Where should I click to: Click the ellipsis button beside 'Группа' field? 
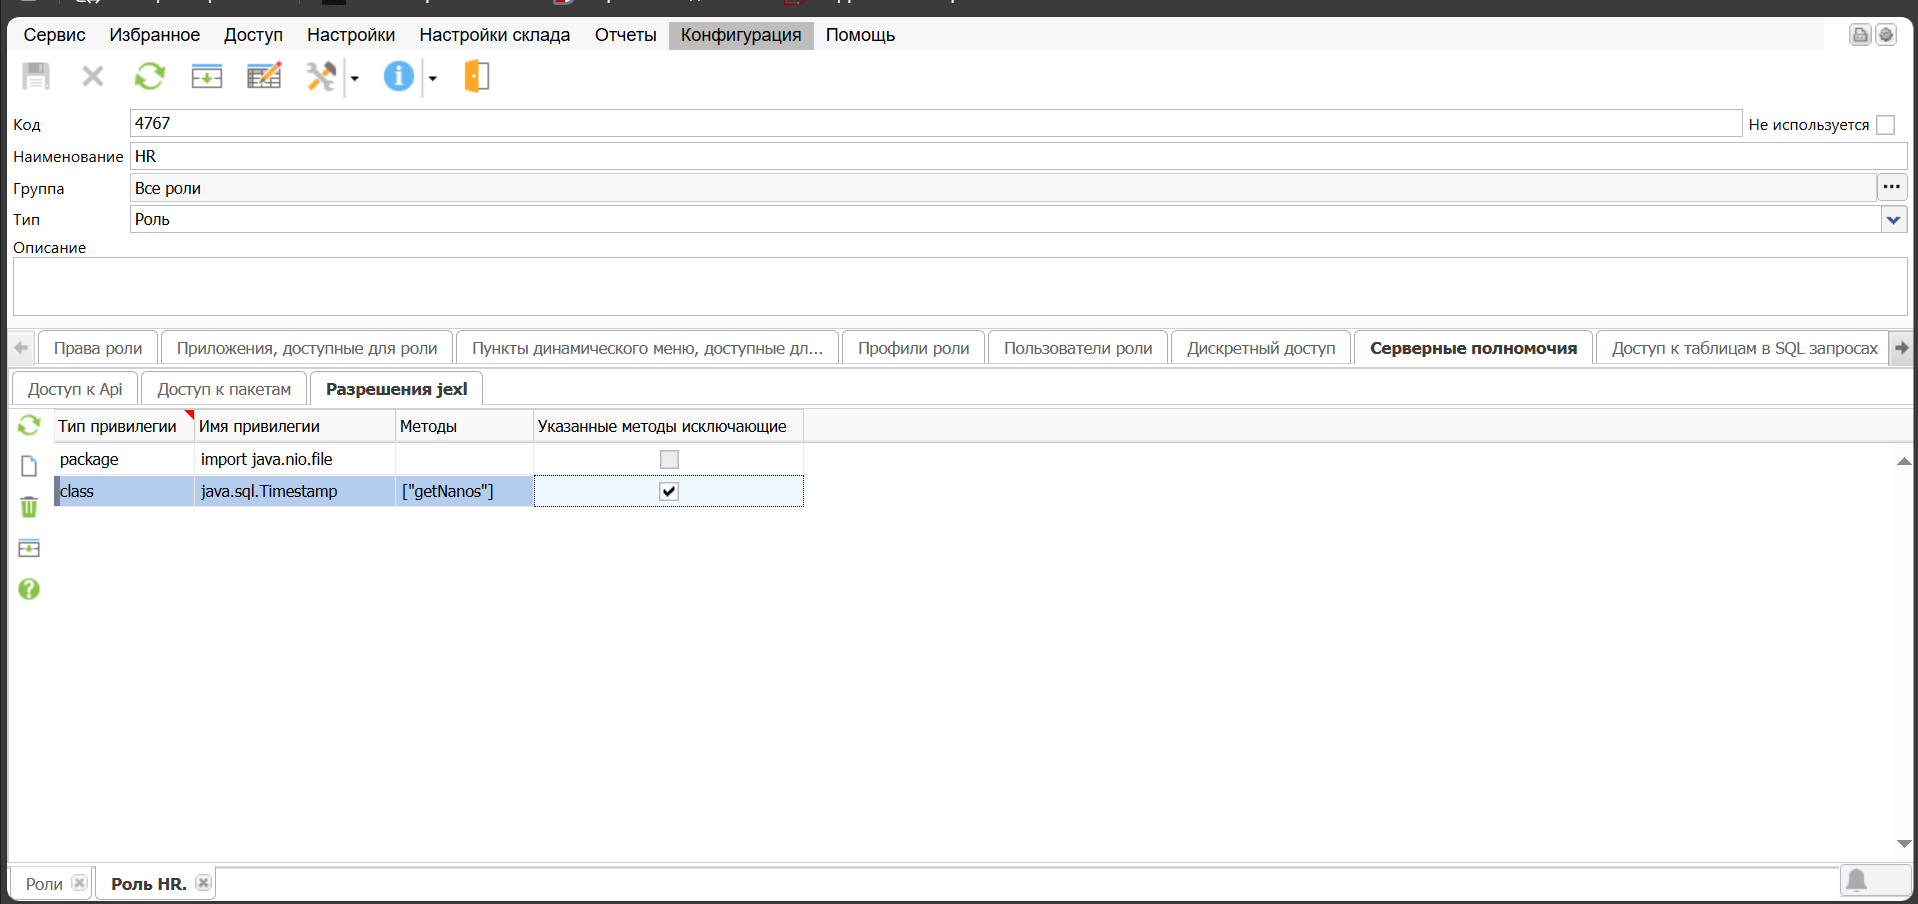[x=1891, y=187]
